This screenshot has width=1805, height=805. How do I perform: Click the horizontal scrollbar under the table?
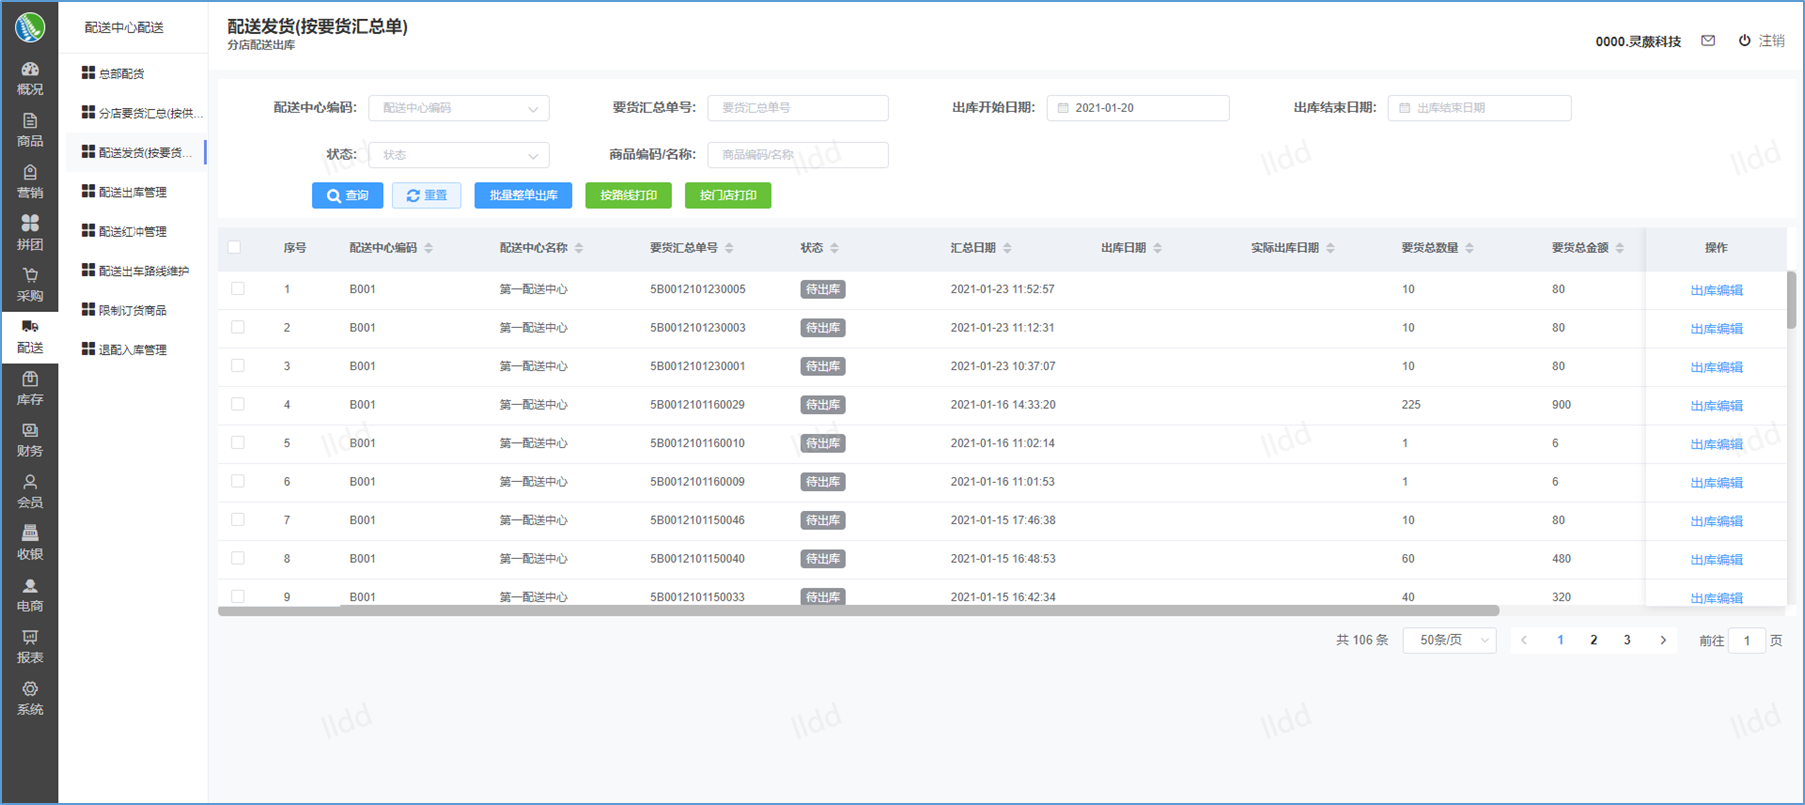point(858,610)
